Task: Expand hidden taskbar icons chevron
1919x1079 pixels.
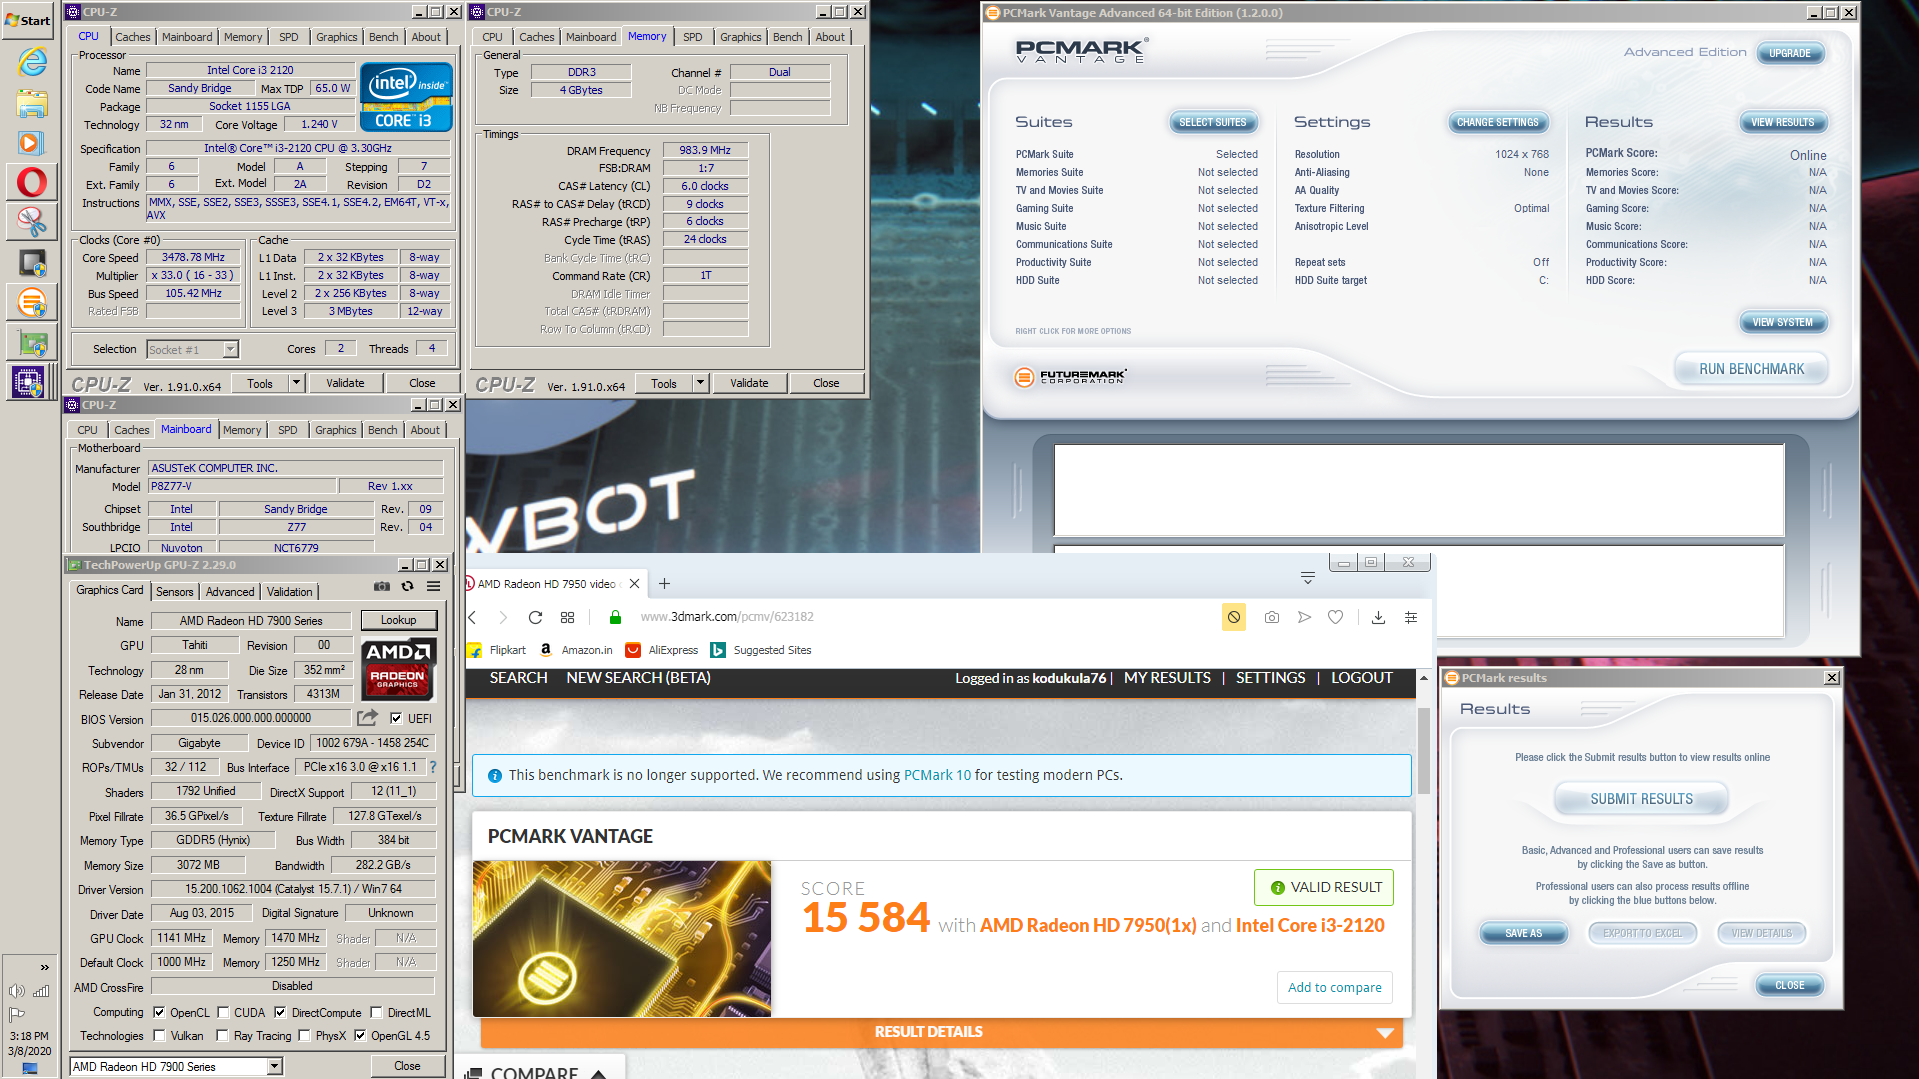Action: pyautogui.click(x=44, y=967)
